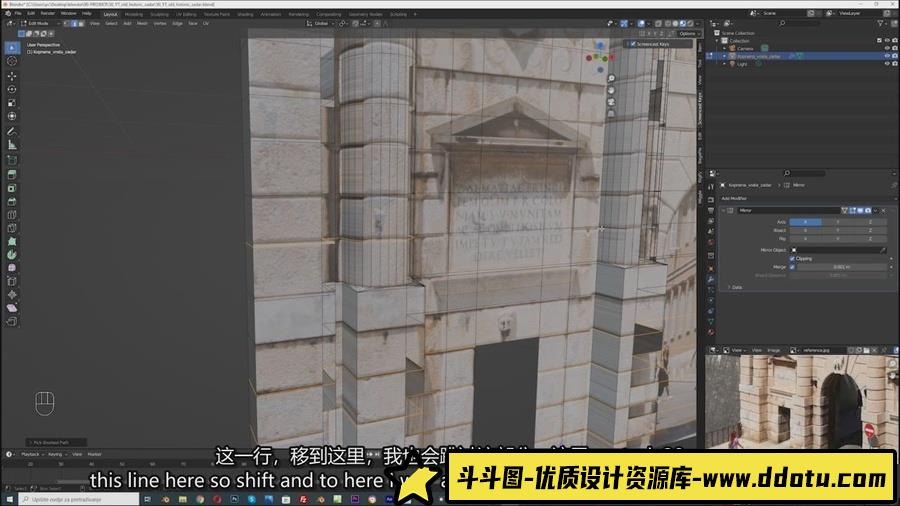This screenshot has width=900, height=506.
Task: Enable edge select mode
Action: click(74, 24)
